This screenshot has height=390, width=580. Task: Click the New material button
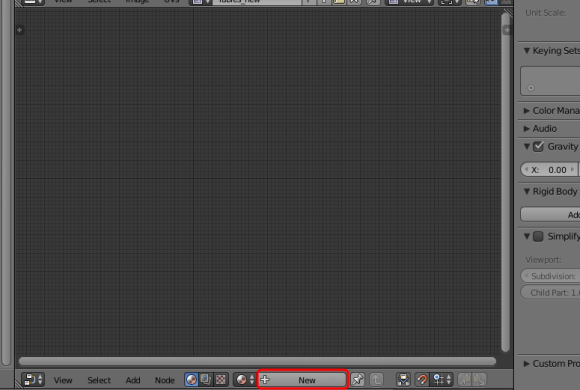(x=302, y=380)
